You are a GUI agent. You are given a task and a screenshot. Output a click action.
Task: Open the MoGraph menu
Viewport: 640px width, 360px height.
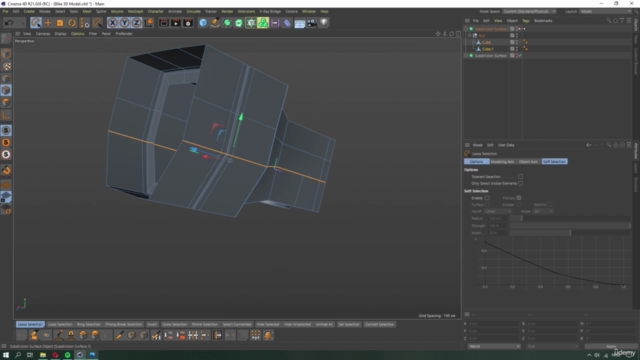[x=136, y=11]
